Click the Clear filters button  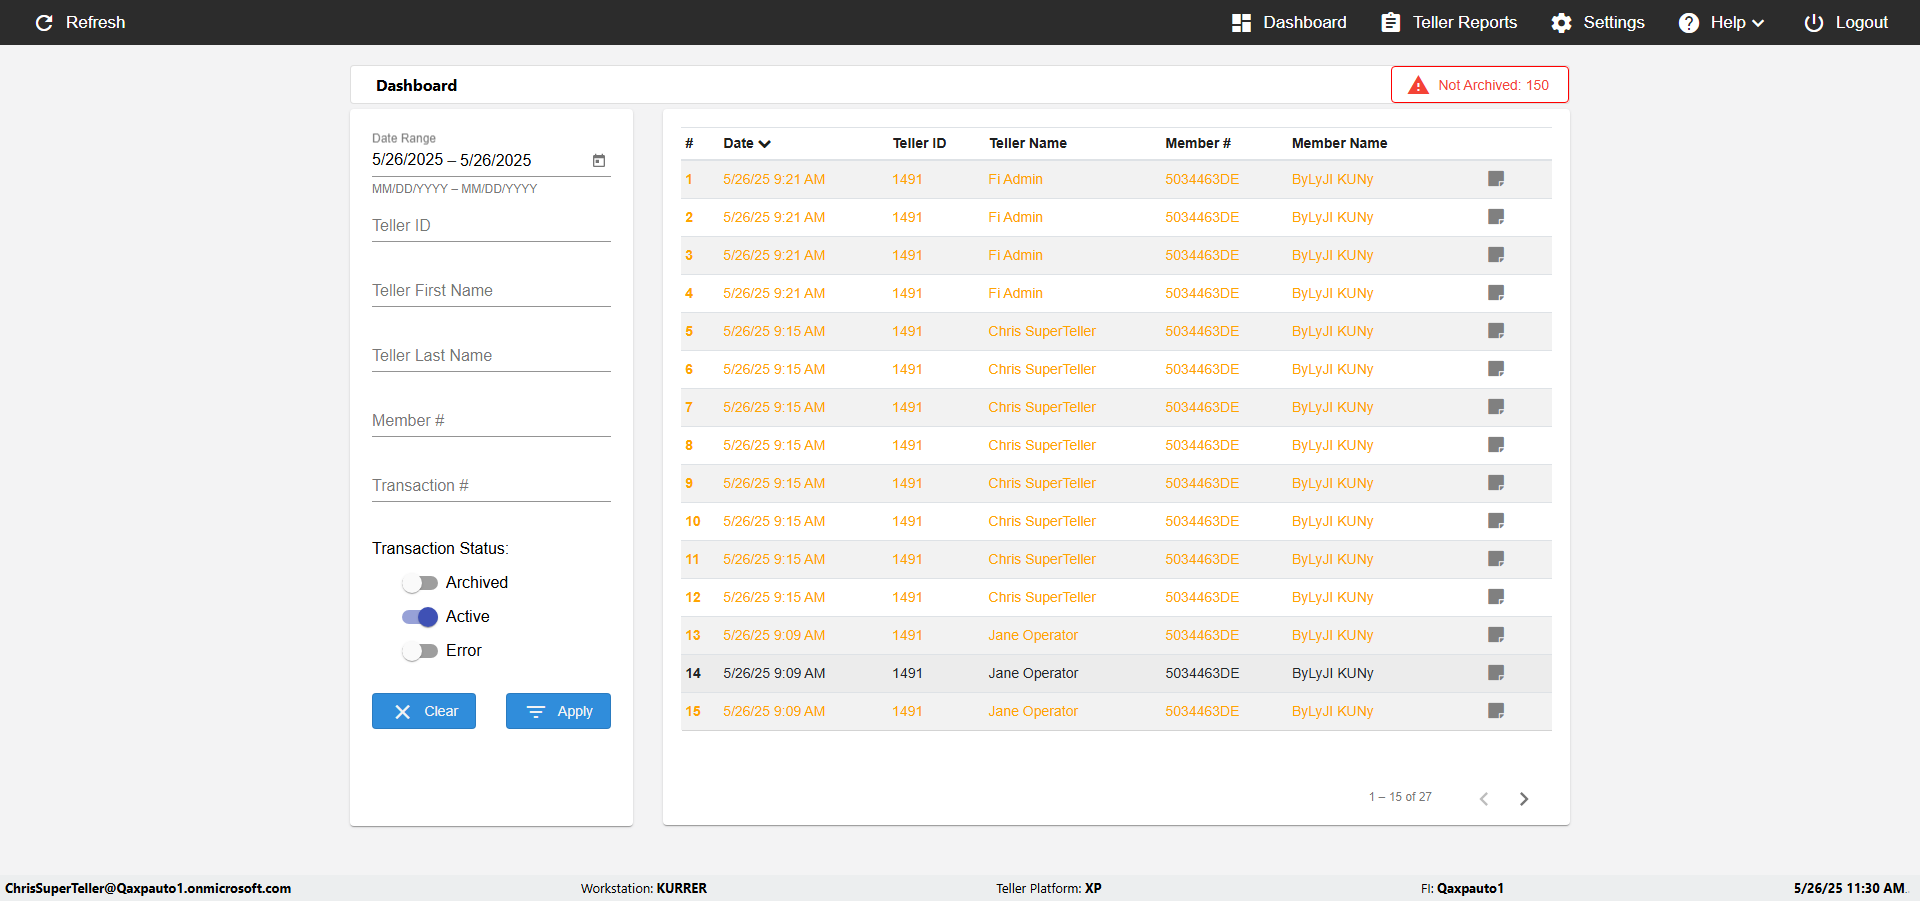424,711
